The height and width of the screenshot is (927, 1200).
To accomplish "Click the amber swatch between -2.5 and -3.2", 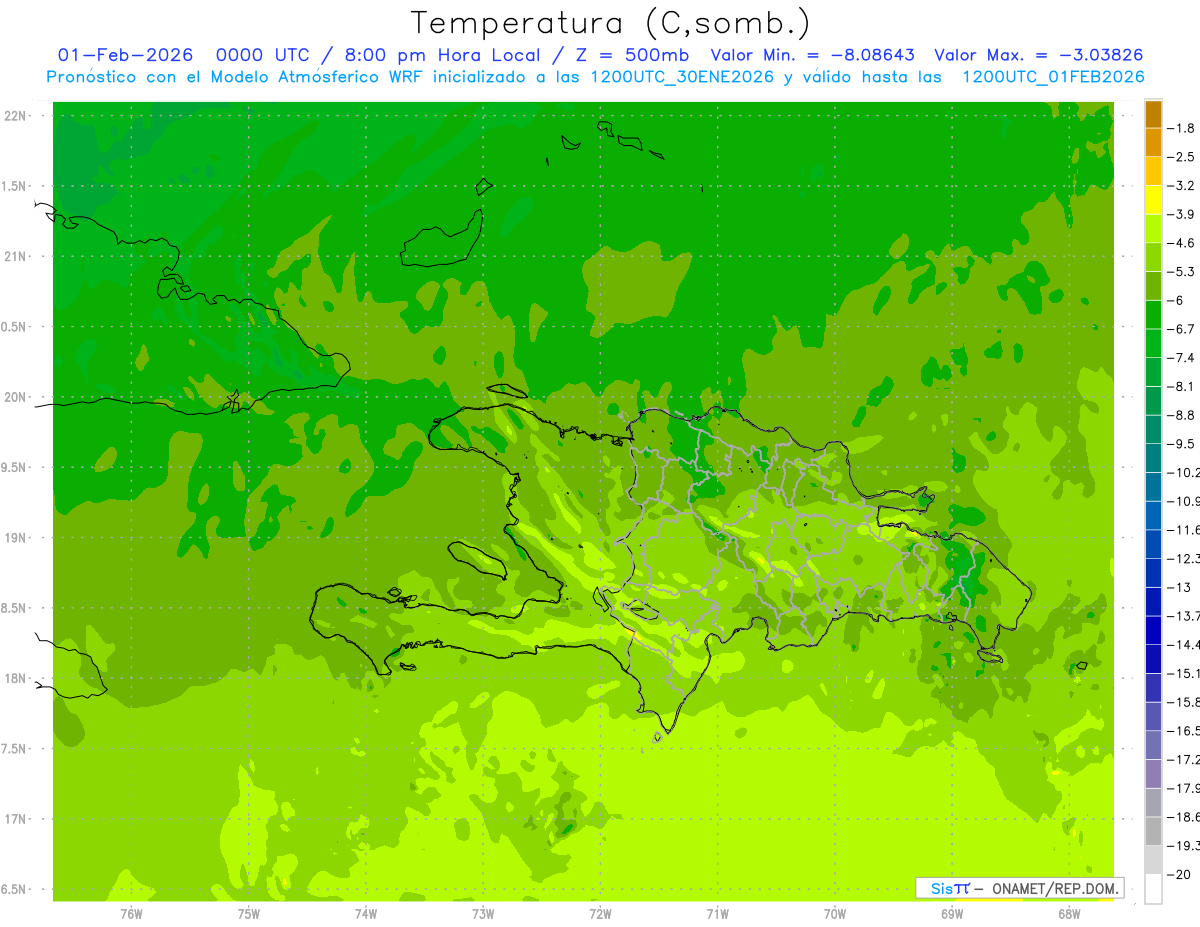I will pos(1153,172).
